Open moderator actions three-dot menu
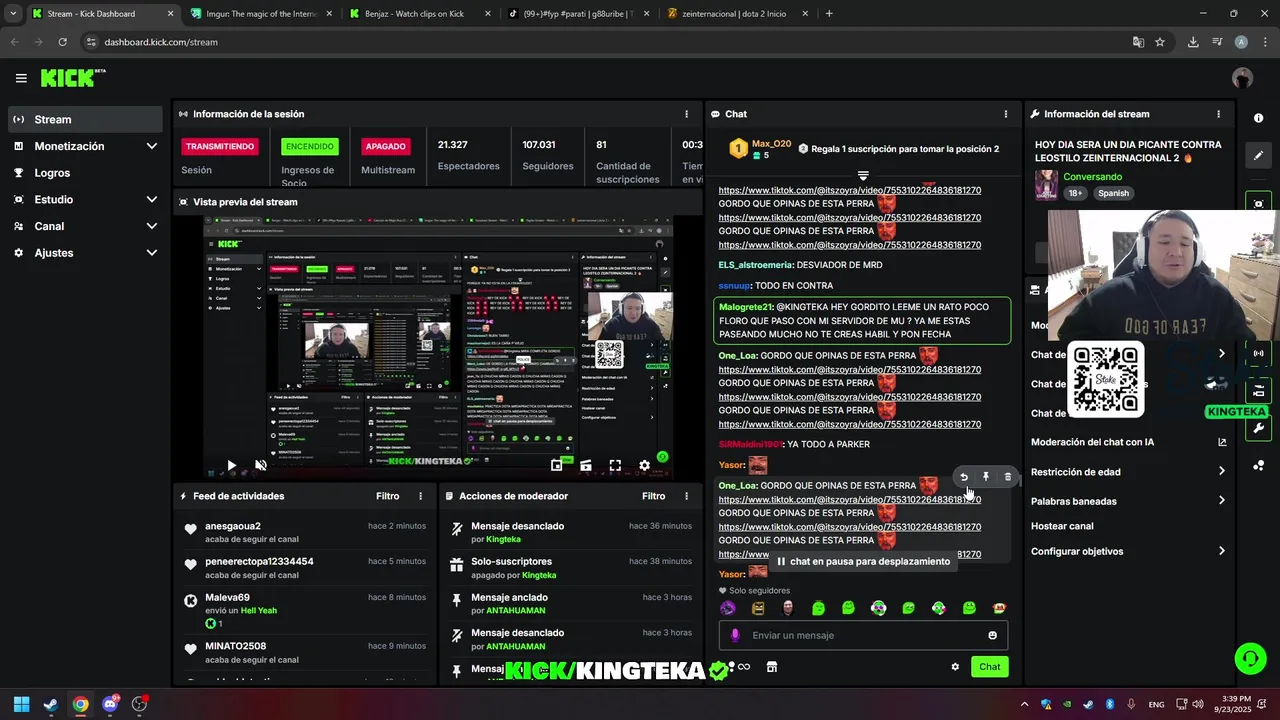This screenshot has width=1280, height=720. (x=686, y=496)
